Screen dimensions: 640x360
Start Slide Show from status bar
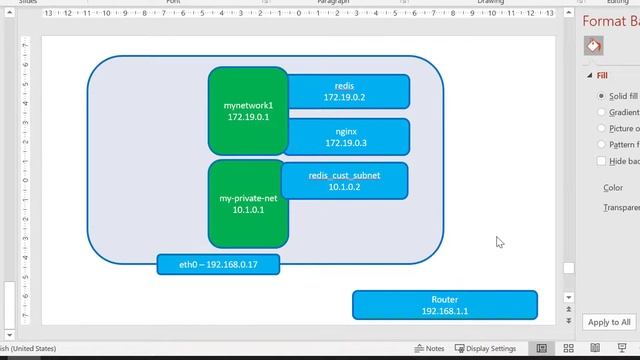click(622, 348)
